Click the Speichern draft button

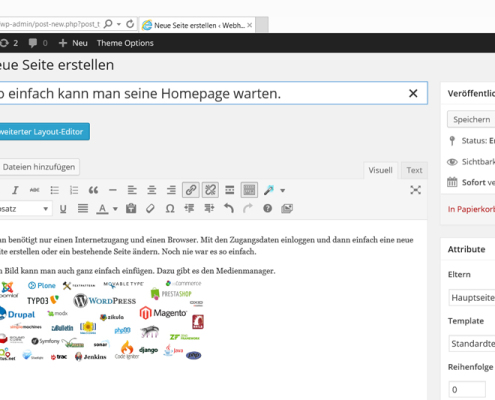pos(471,119)
